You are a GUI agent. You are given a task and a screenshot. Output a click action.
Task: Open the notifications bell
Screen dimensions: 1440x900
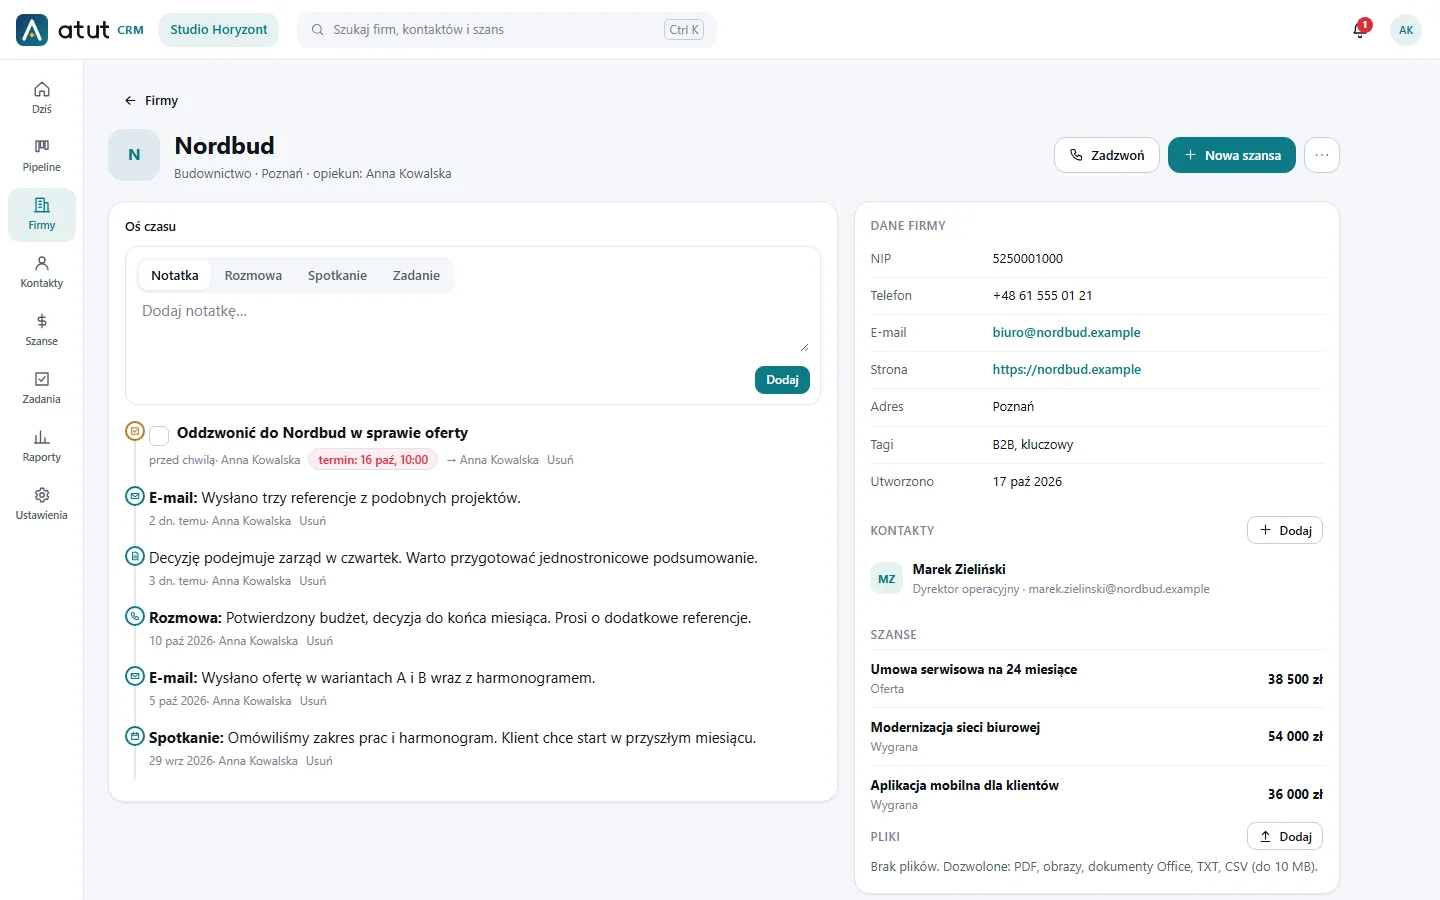pos(1360,30)
